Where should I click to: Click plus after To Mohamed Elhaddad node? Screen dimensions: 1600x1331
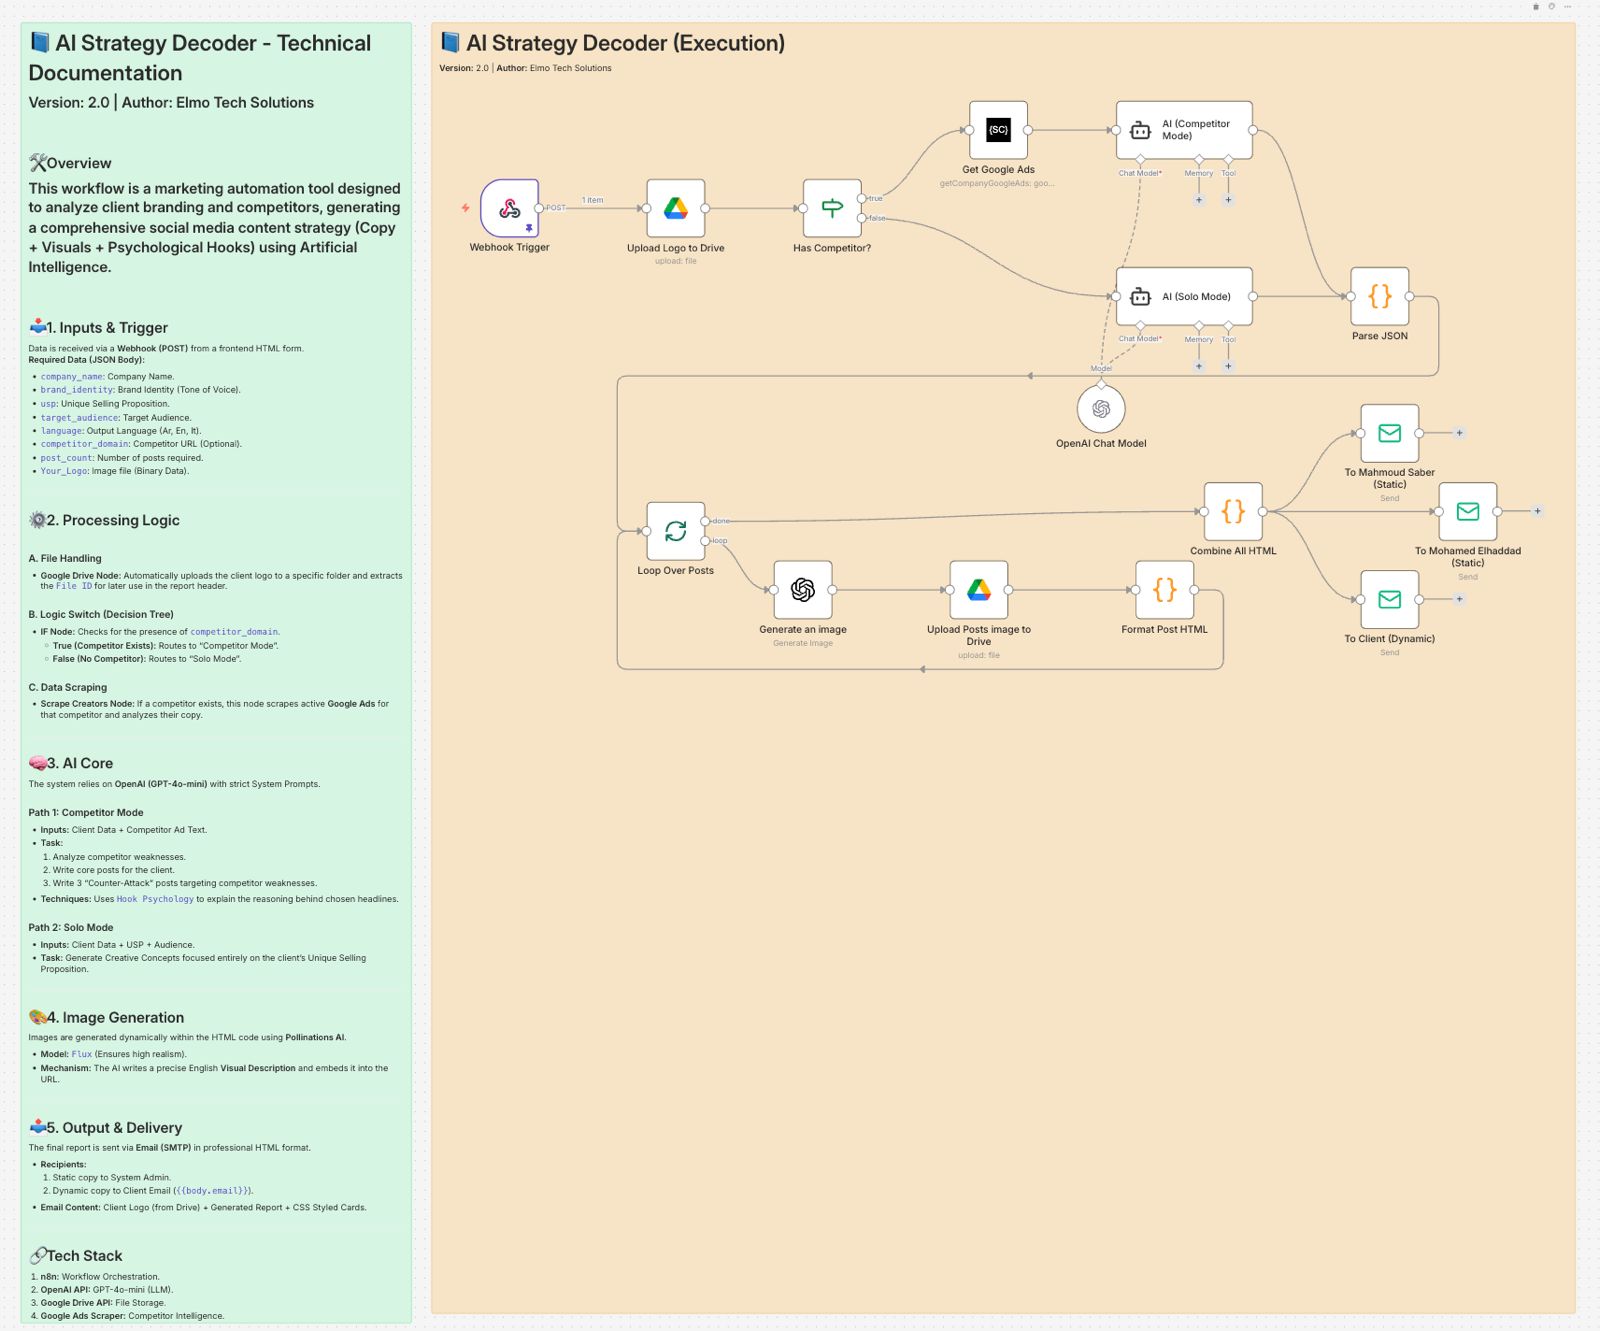pyautogui.click(x=1537, y=511)
